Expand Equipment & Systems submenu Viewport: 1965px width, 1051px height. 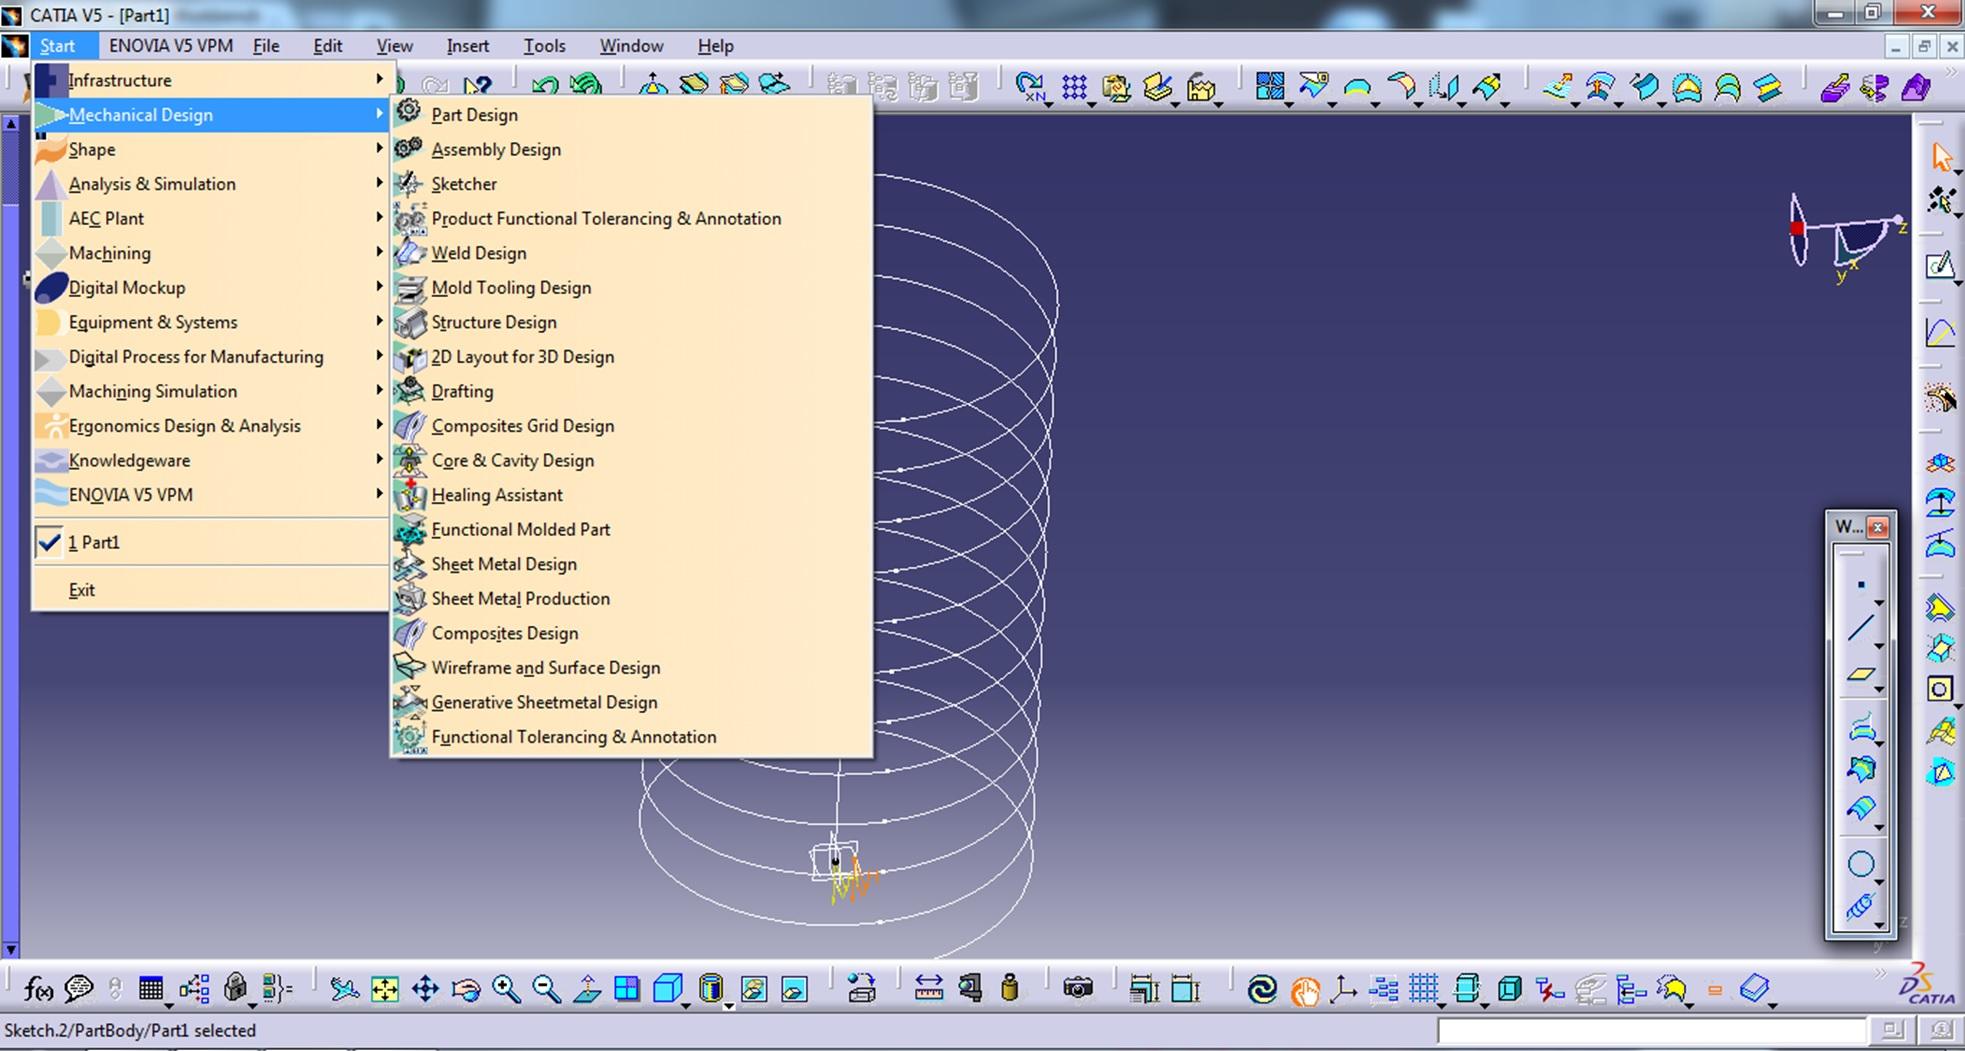pos(210,322)
